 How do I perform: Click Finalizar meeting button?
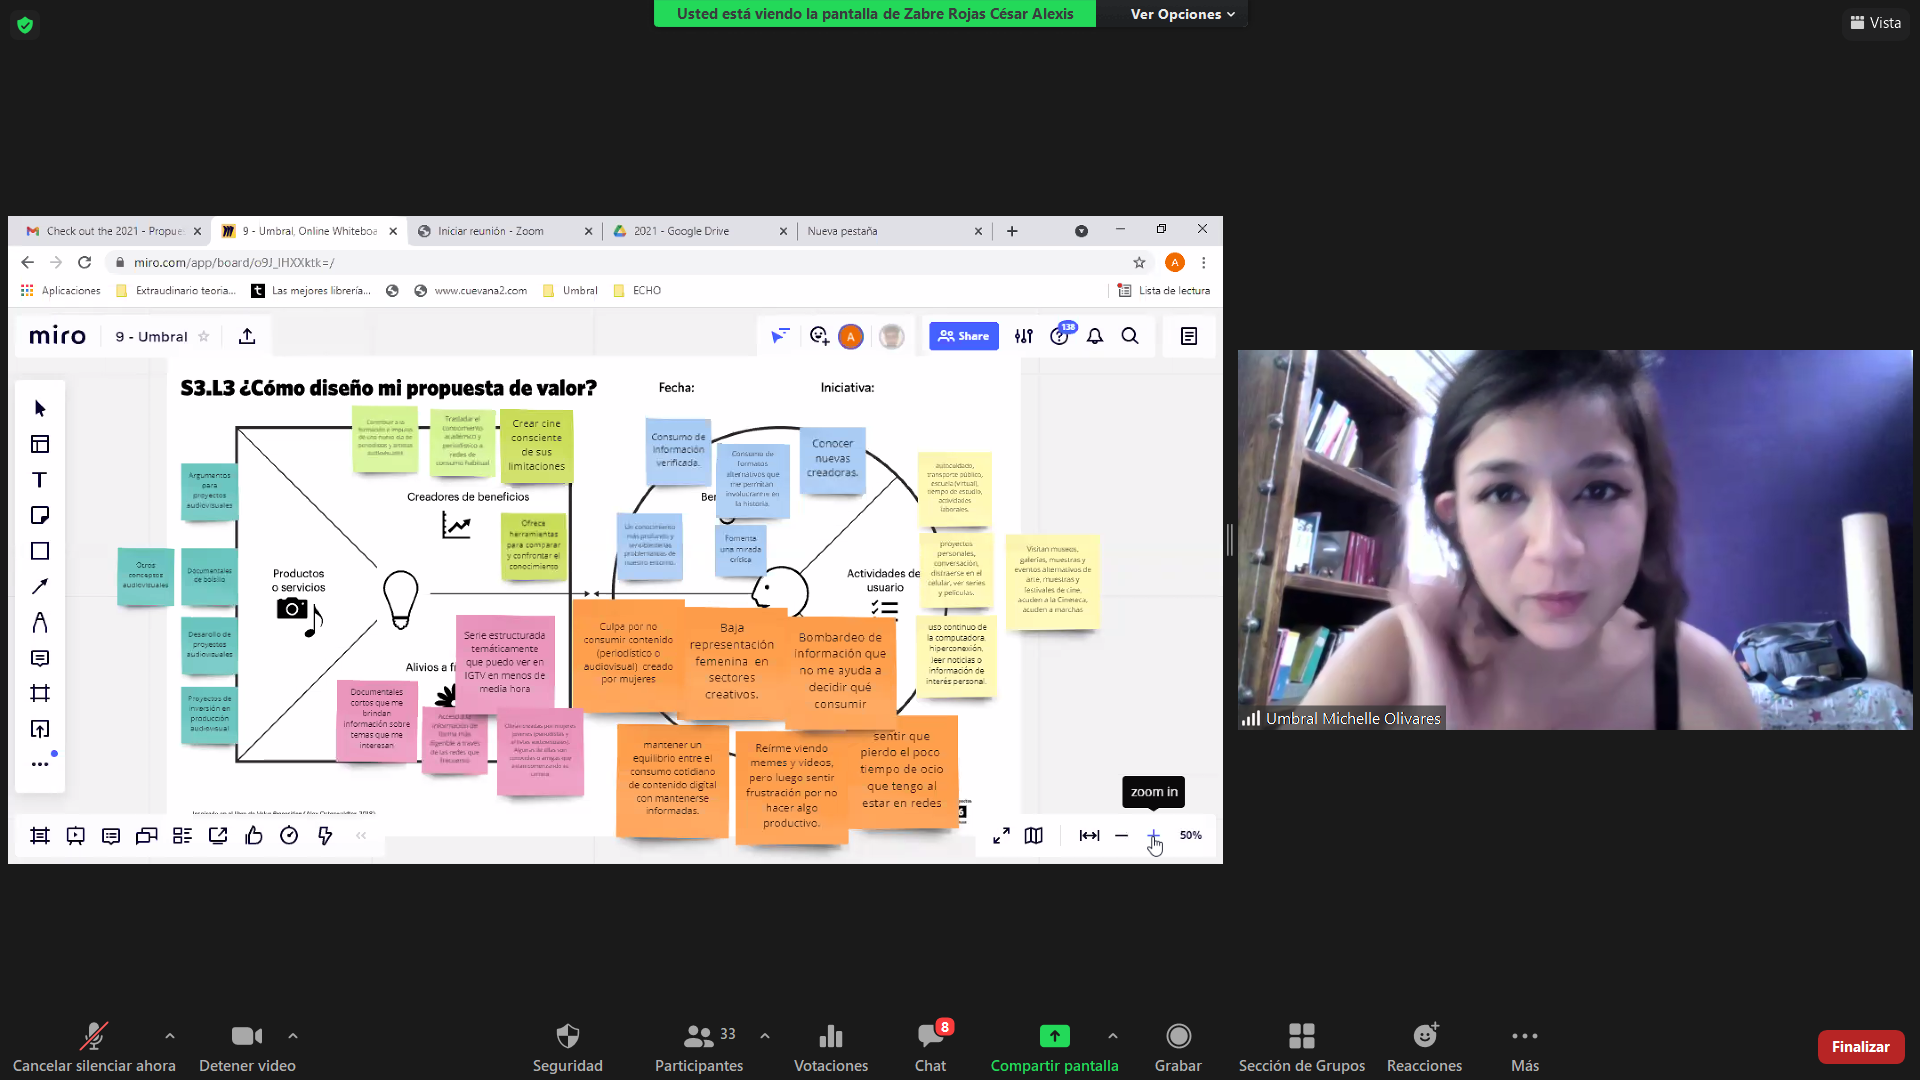[1860, 1047]
